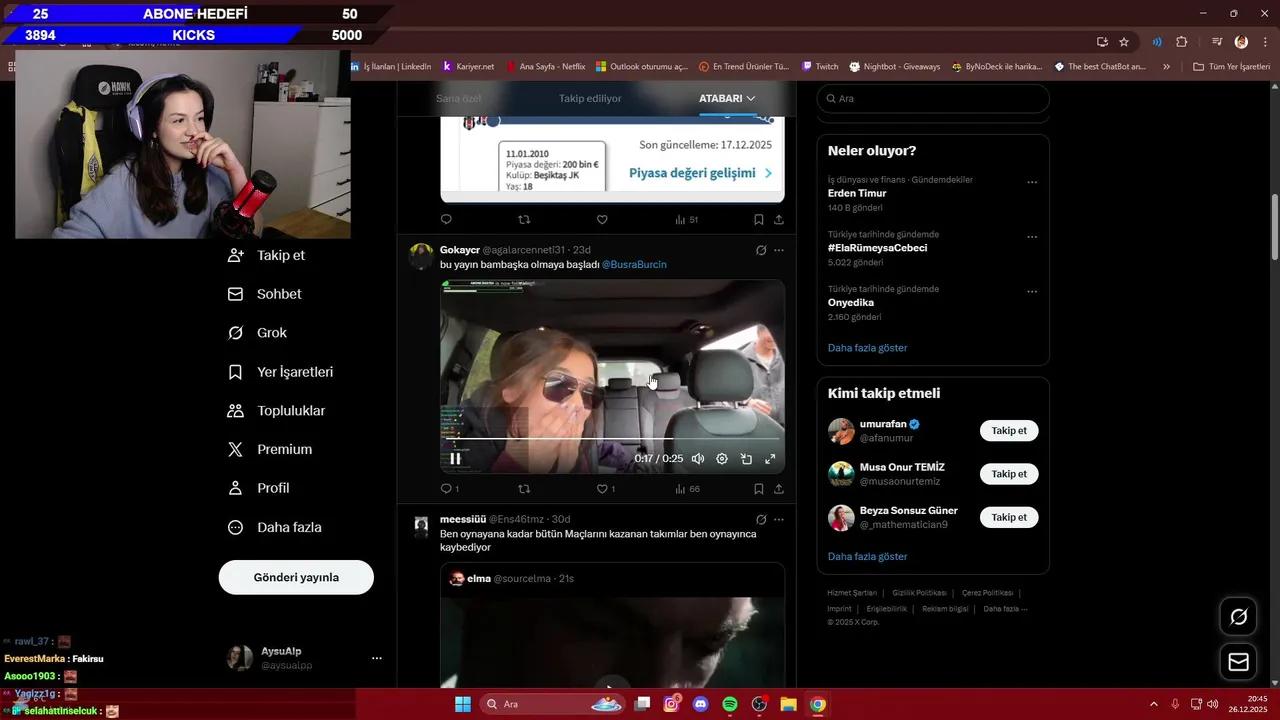Open Chrome extensions puzzle icon

(1182, 42)
